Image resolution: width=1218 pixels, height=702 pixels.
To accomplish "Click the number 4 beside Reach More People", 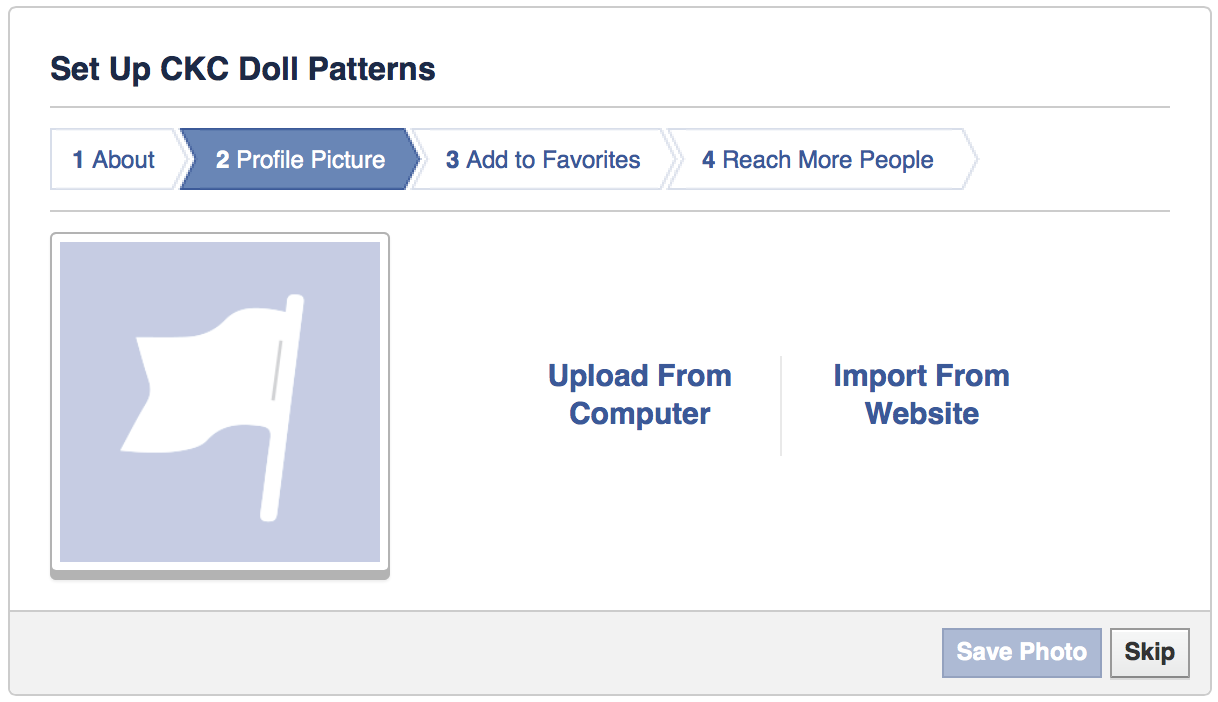I will coord(708,160).
